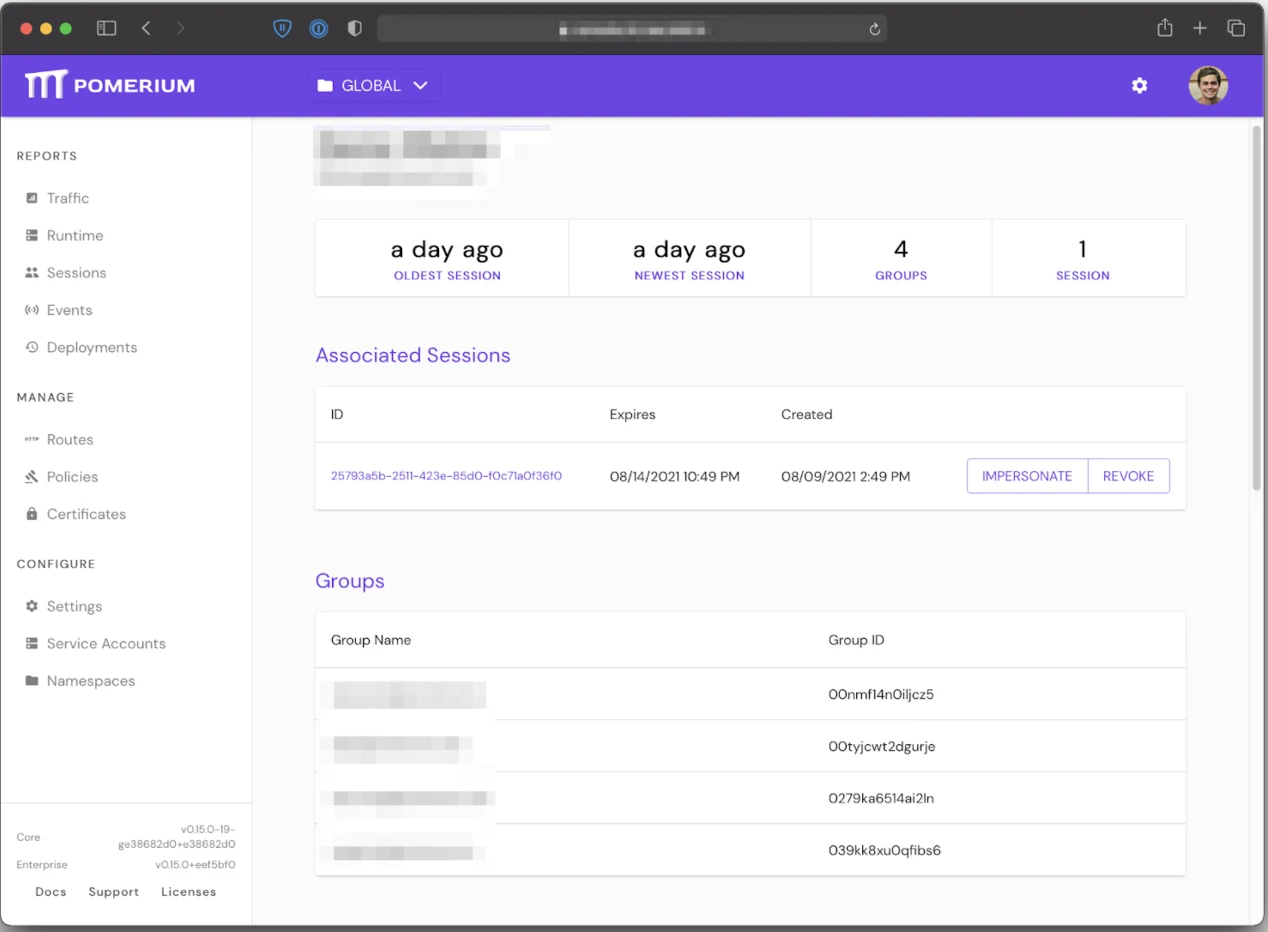View Certificates under Manage
The width and height of the screenshot is (1268, 932).
(85, 514)
